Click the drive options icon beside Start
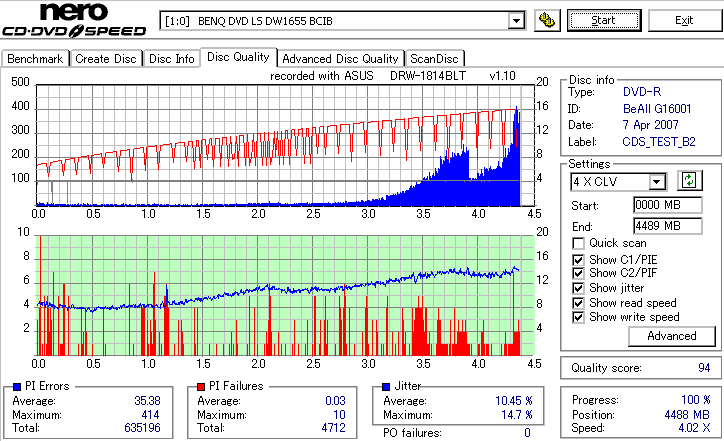This screenshot has width=724, height=441. tap(547, 21)
